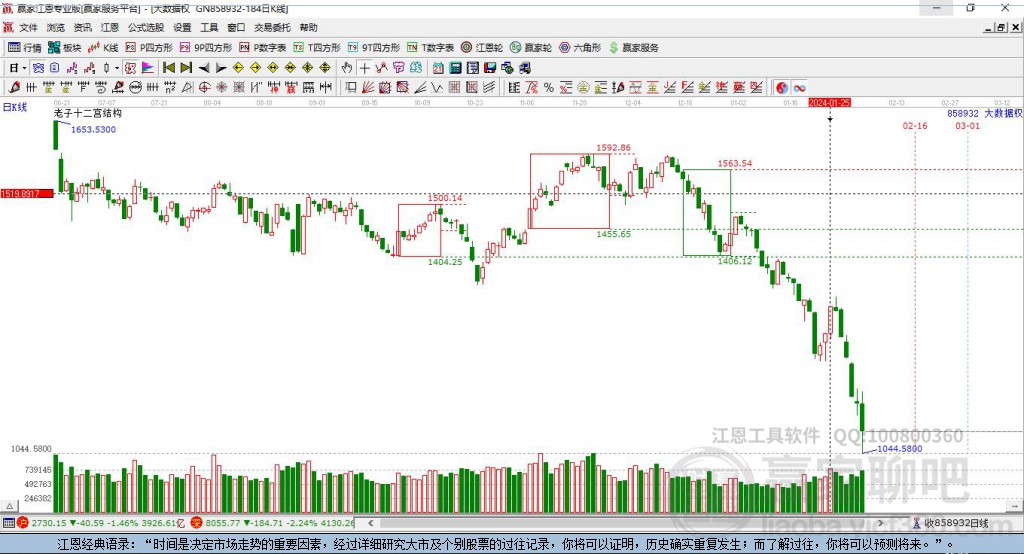The width and height of the screenshot is (1024, 554).
Task: Open the 9P四方形 tool
Action: point(206,48)
